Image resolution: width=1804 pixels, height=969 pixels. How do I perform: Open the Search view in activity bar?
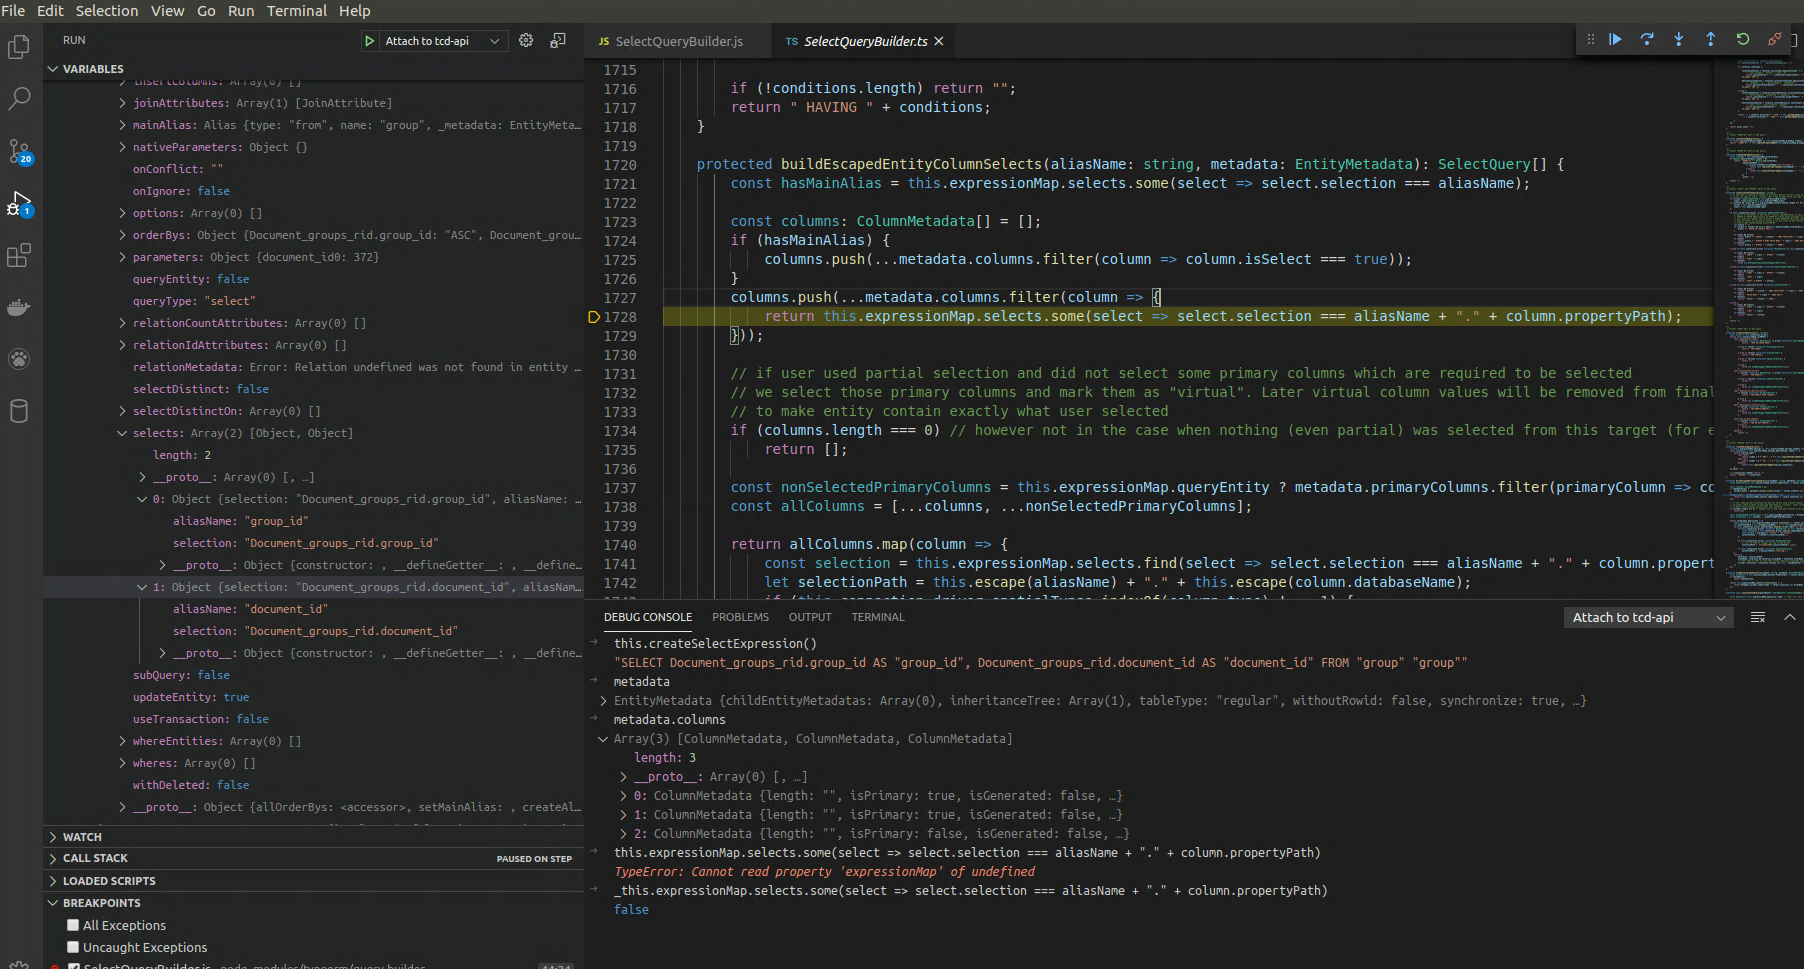(19, 99)
